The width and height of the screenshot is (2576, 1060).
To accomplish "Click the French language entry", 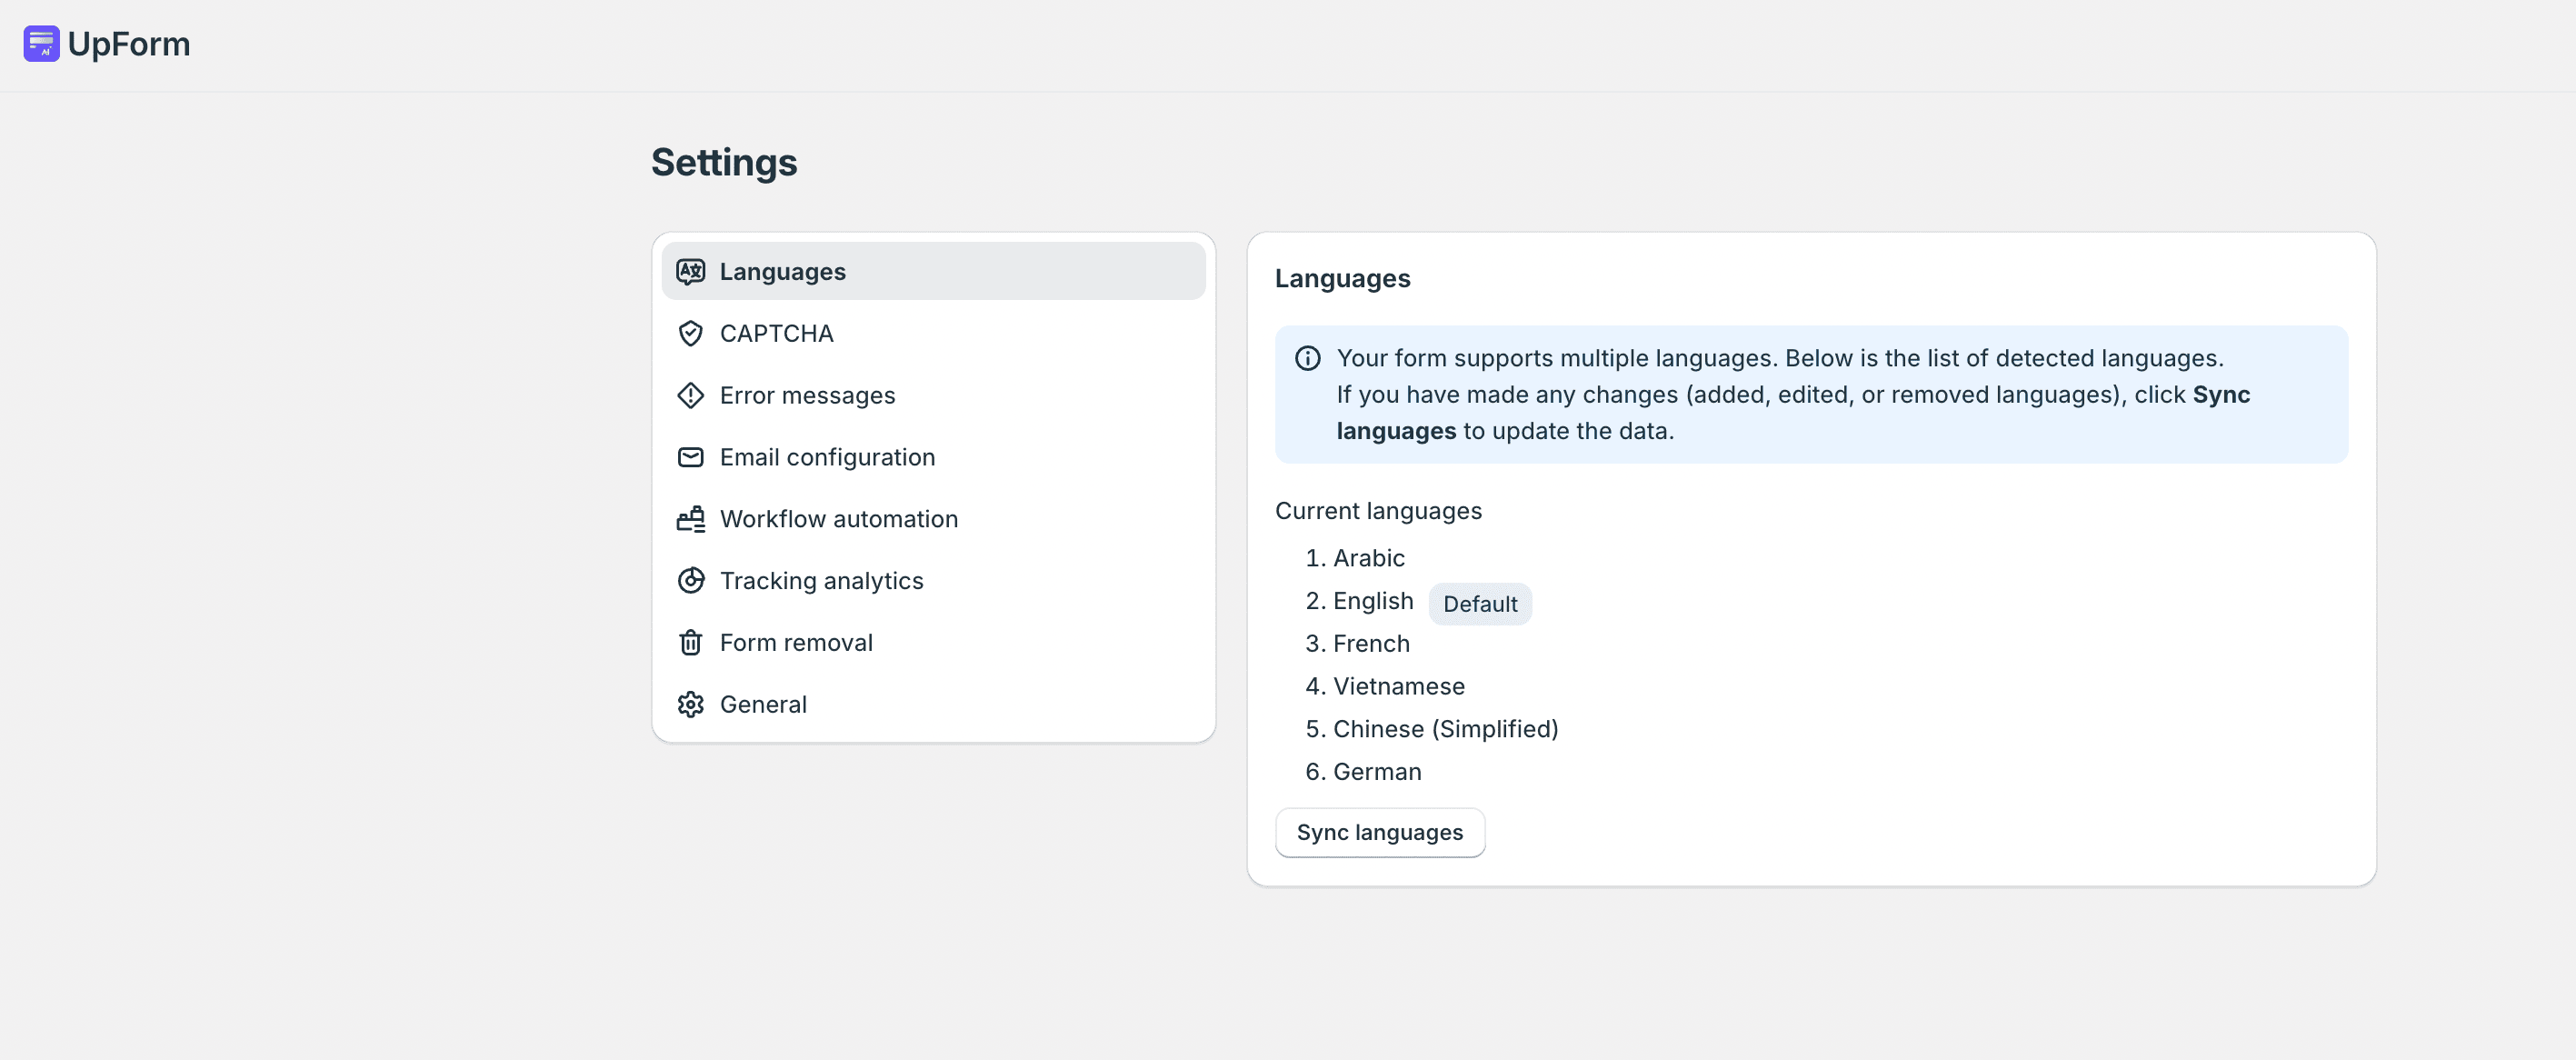I will [x=1371, y=644].
